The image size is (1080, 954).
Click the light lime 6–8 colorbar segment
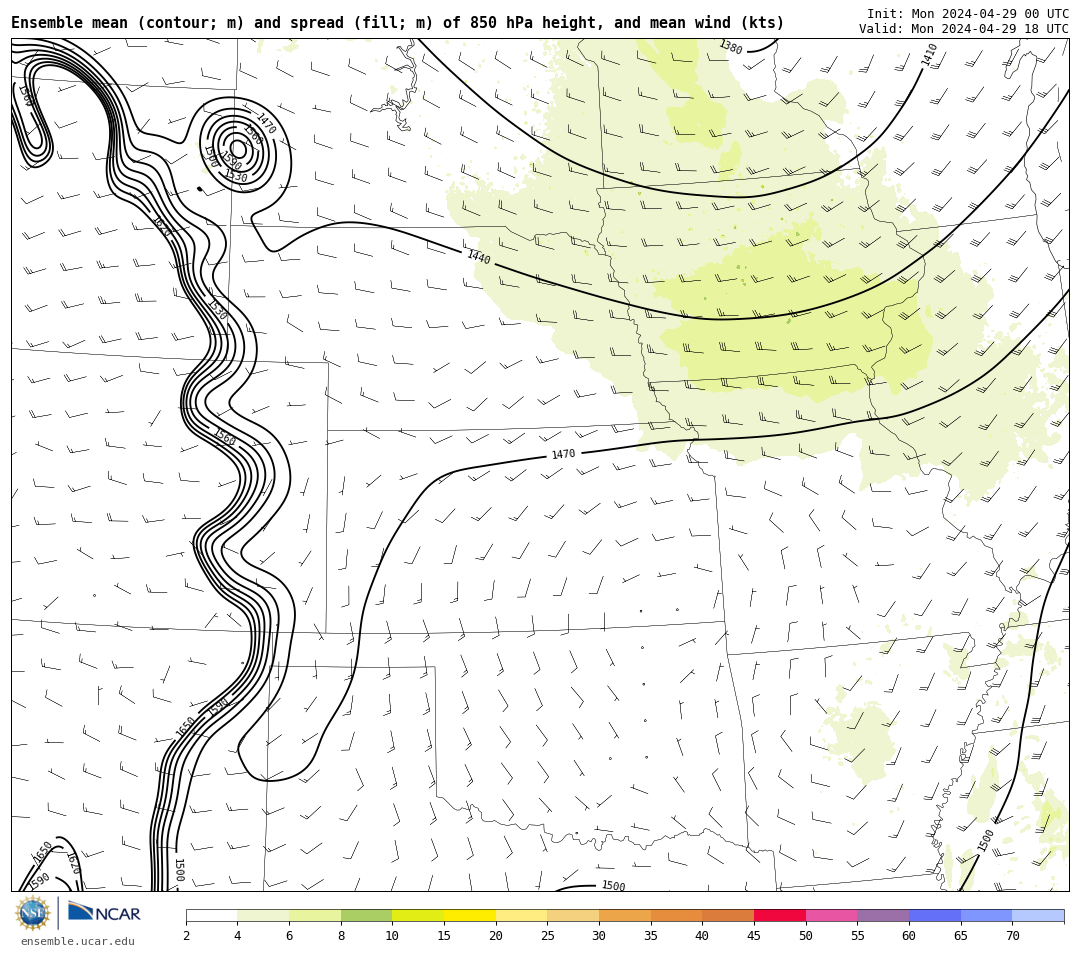(315, 915)
